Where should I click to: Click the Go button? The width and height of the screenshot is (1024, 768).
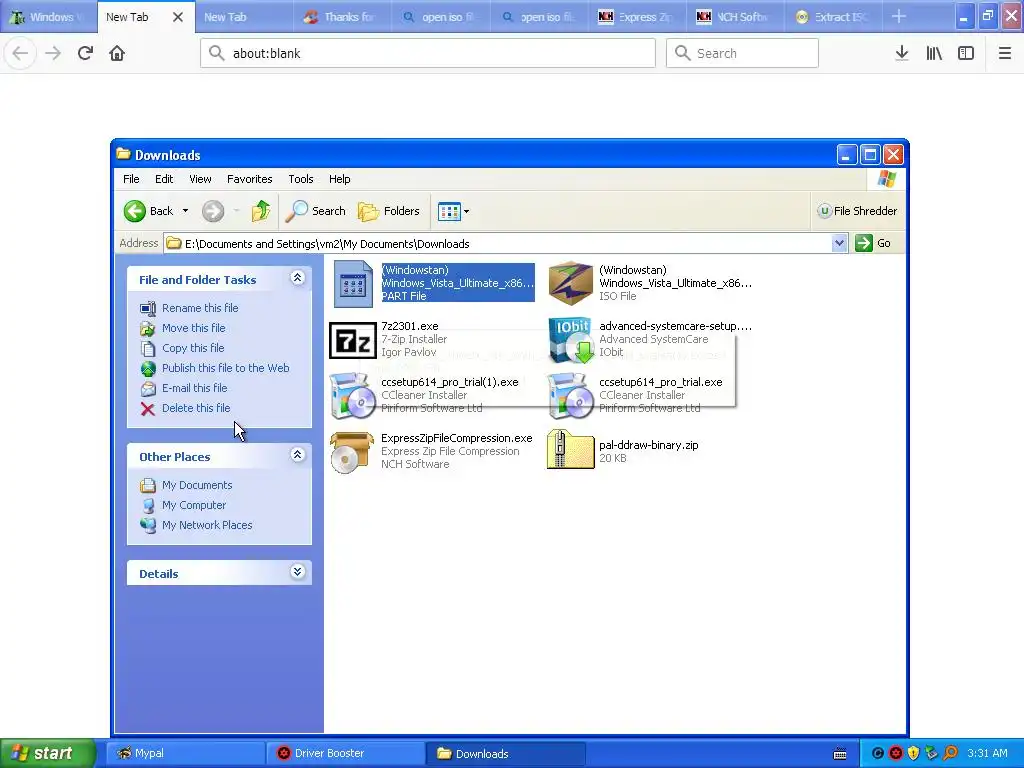pos(873,243)
